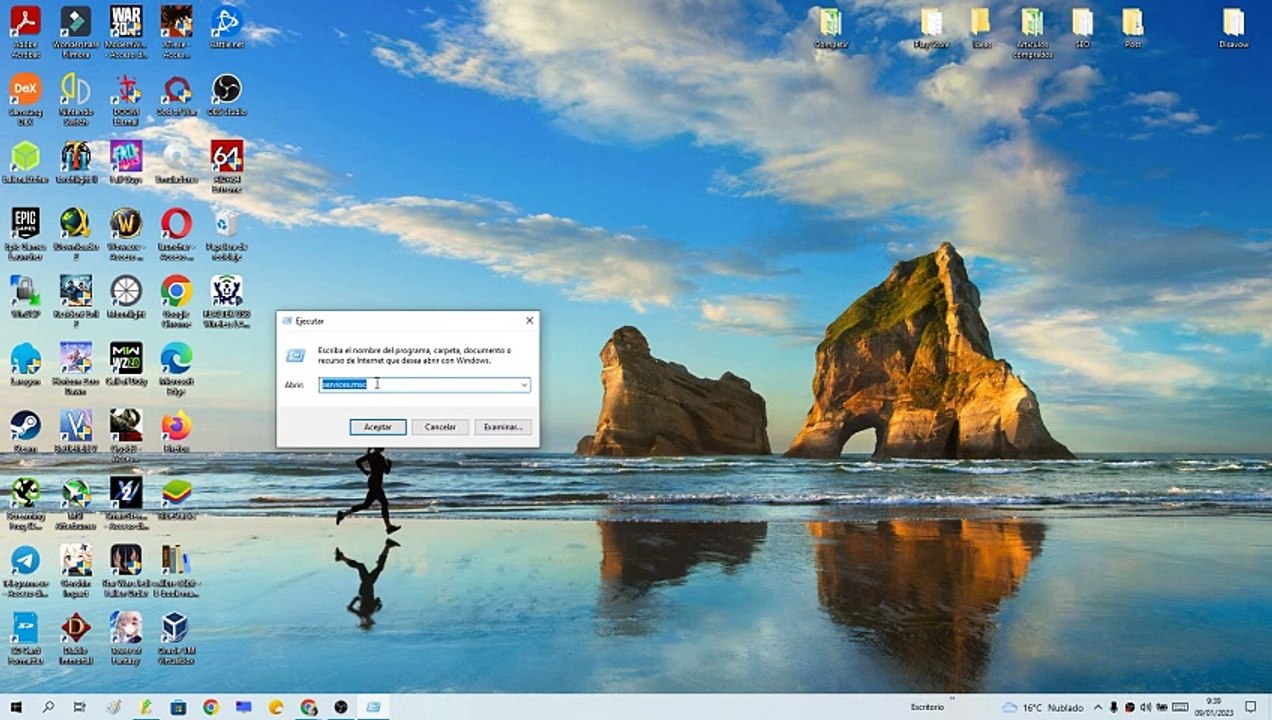Open the notification center icon

click(x=1250, y=707)
